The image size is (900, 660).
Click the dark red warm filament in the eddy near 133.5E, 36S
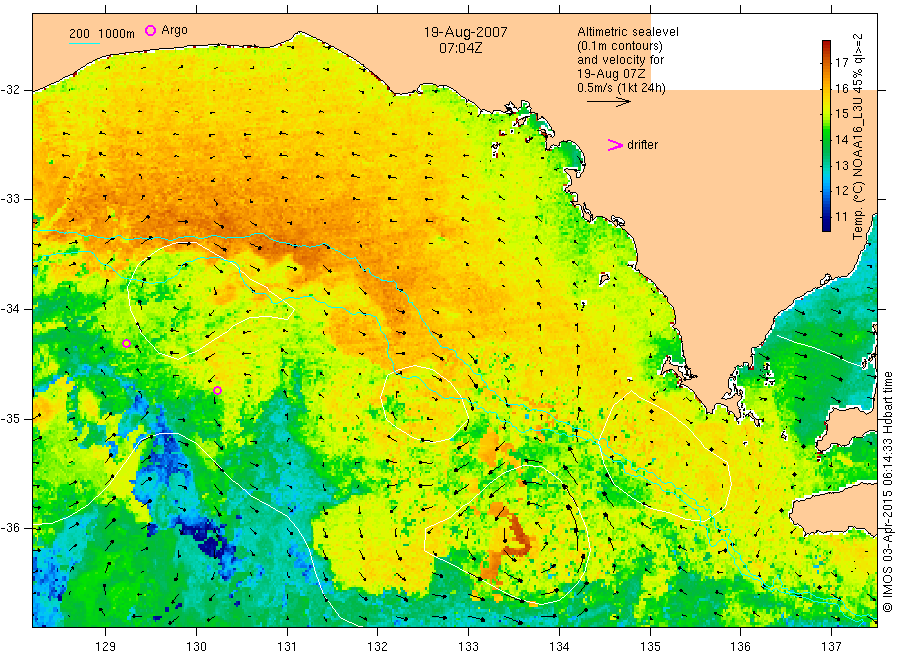coord(517,534)
